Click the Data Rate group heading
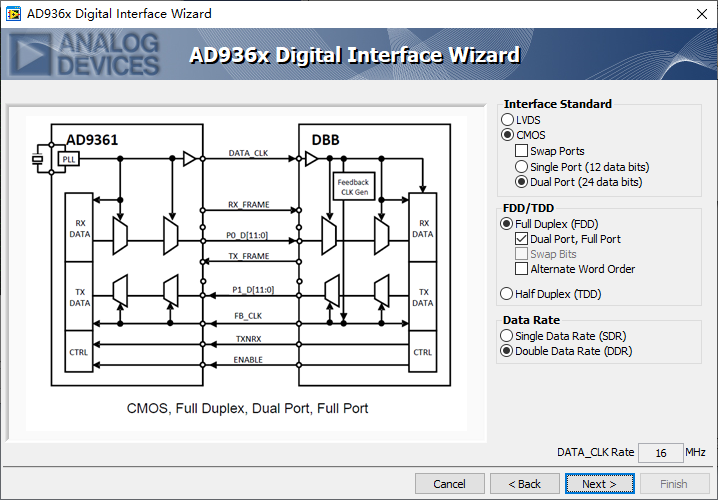 tap(531, 320)
